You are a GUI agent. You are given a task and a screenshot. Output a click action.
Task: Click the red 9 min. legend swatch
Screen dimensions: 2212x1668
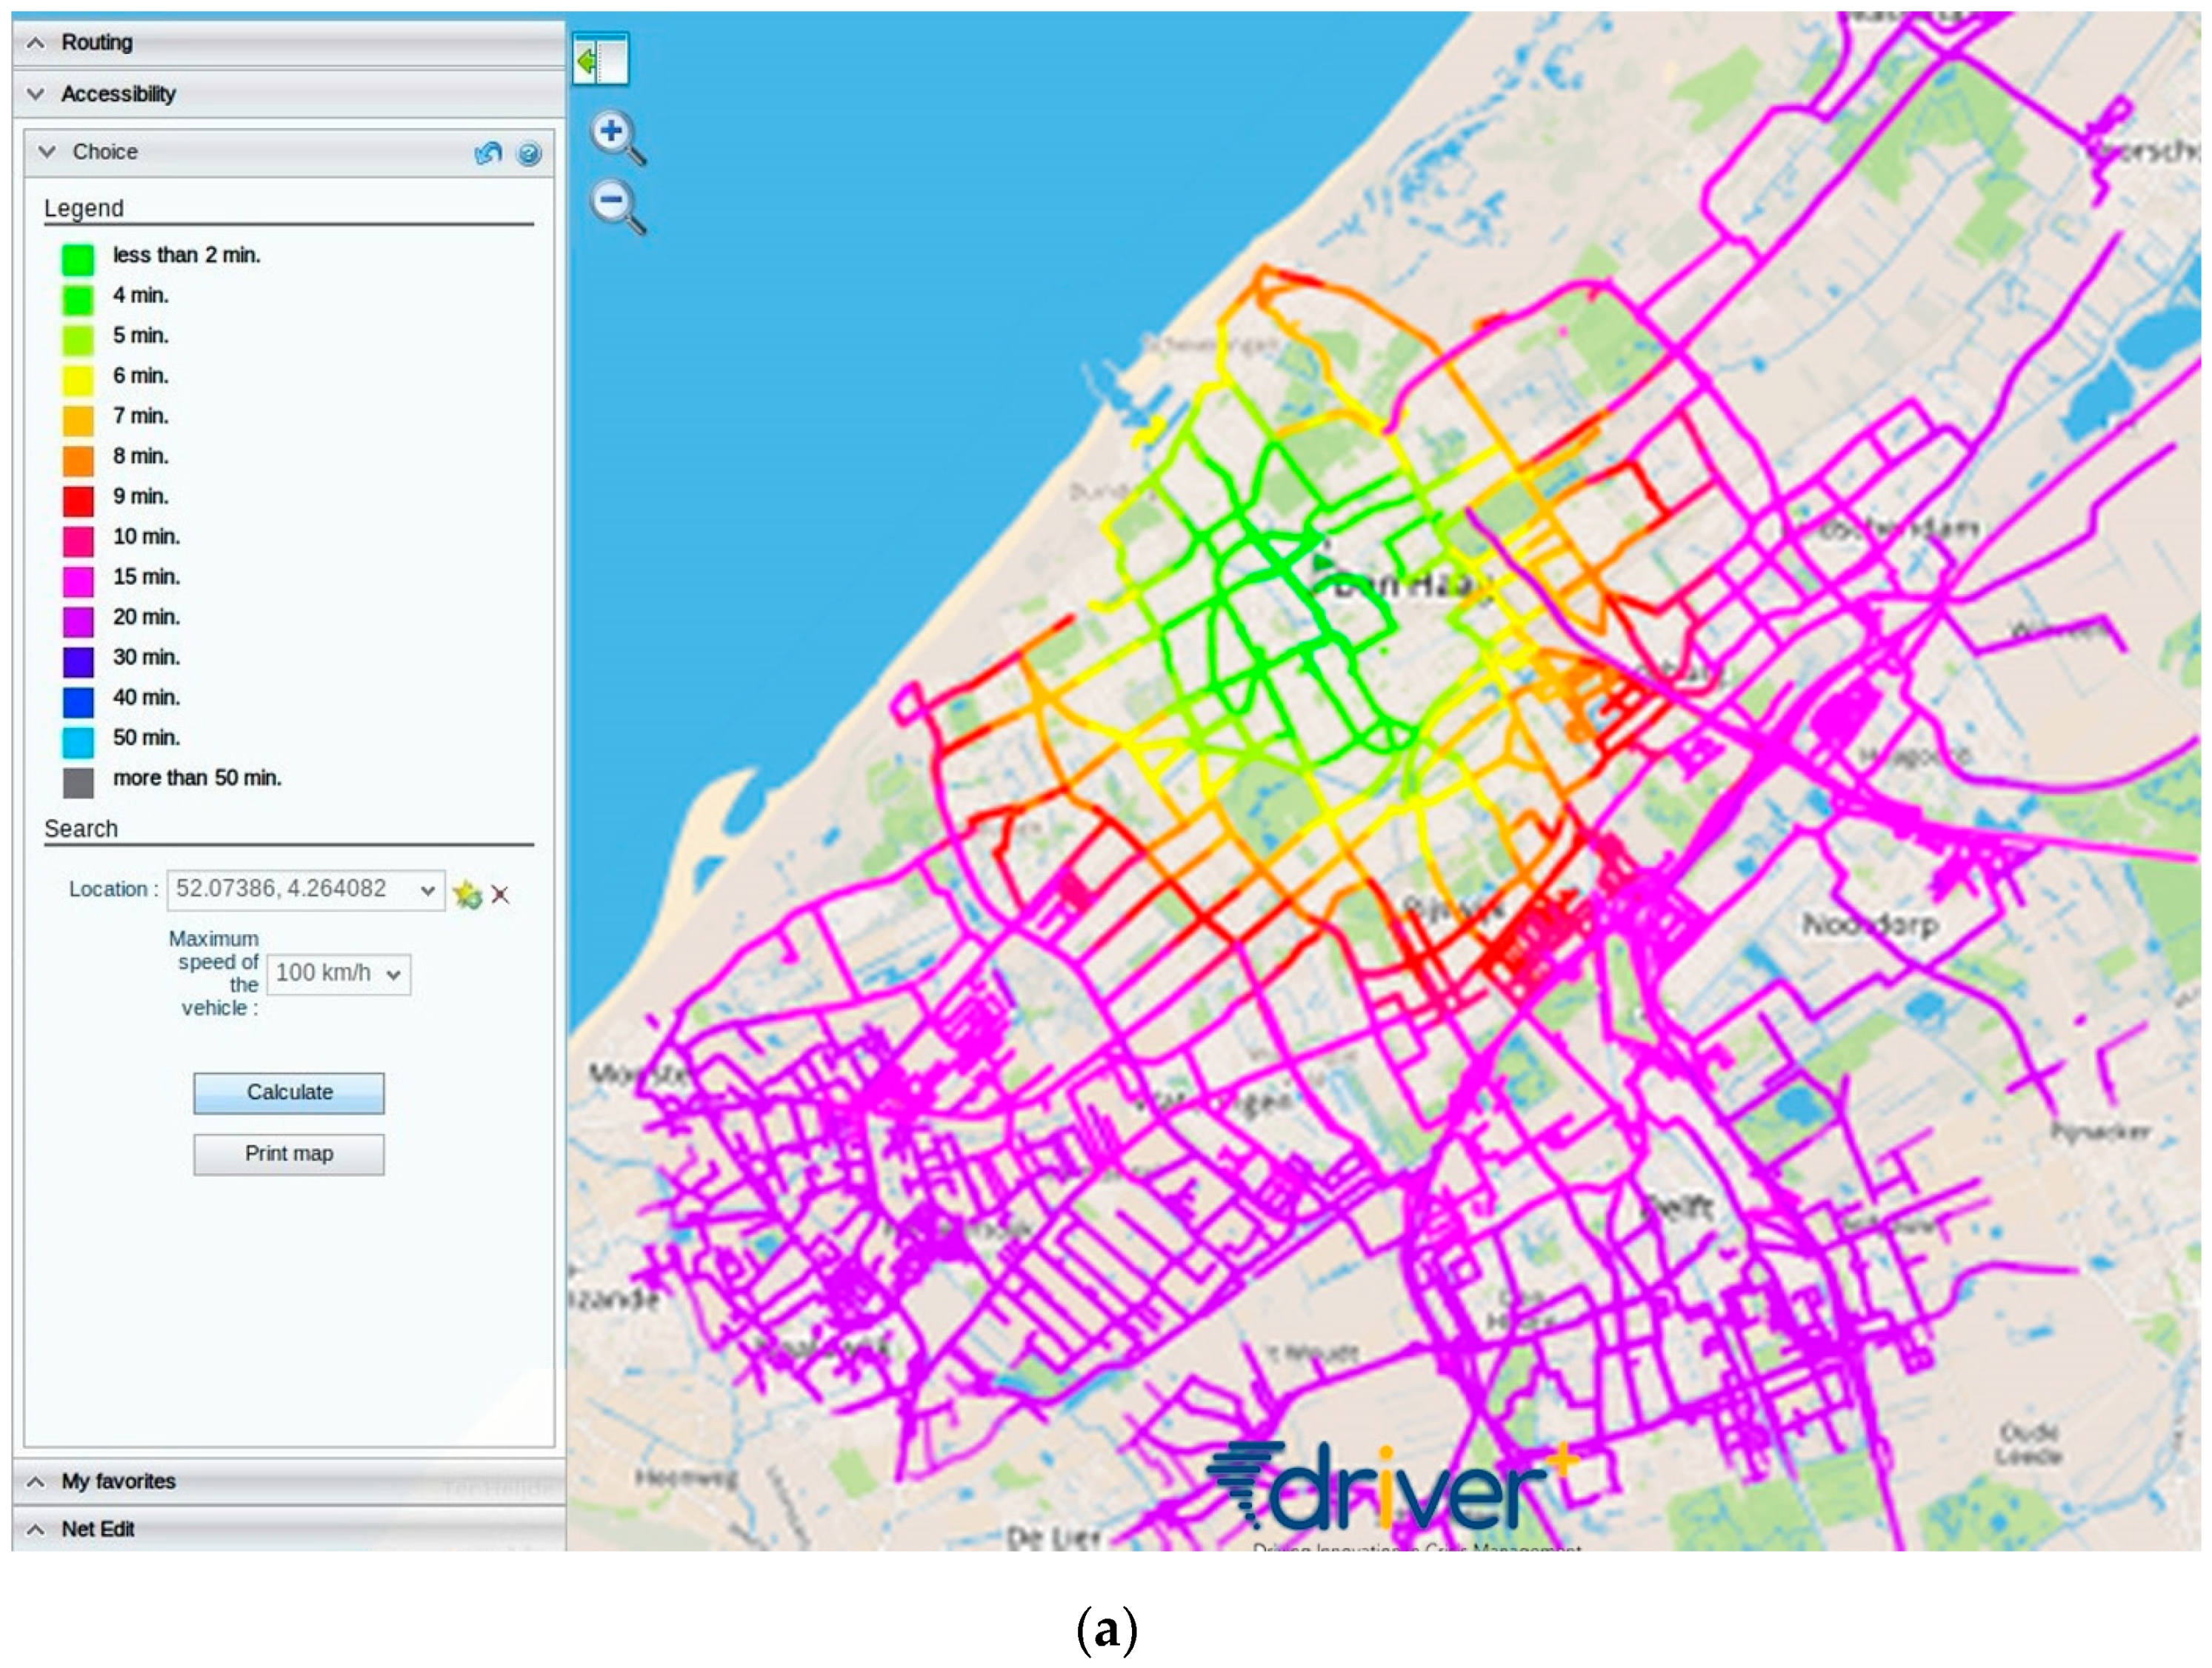[78, 499]
